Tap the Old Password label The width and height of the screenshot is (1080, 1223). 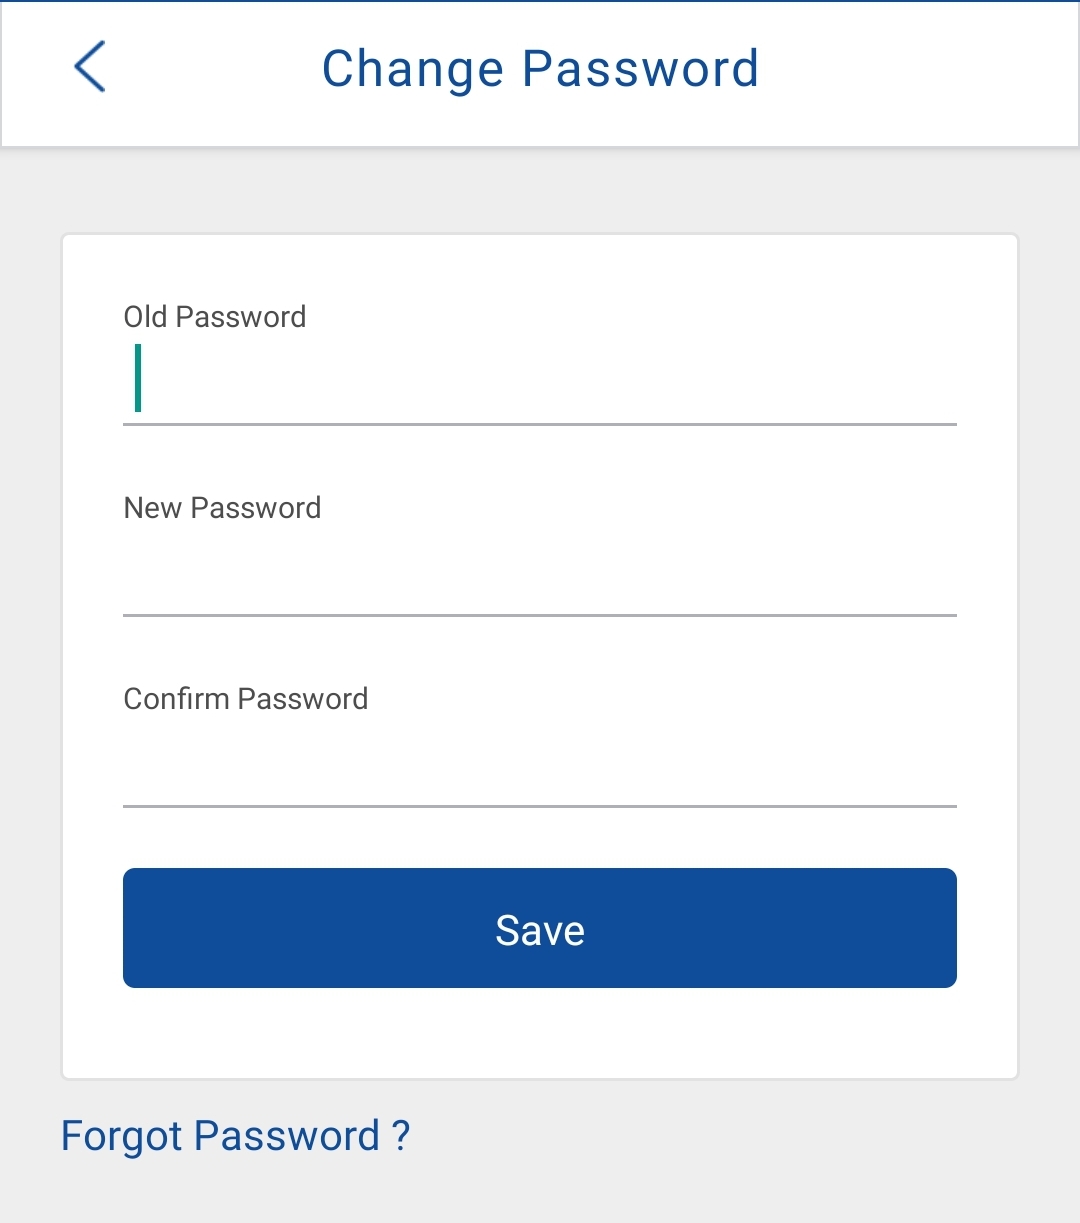215,317
